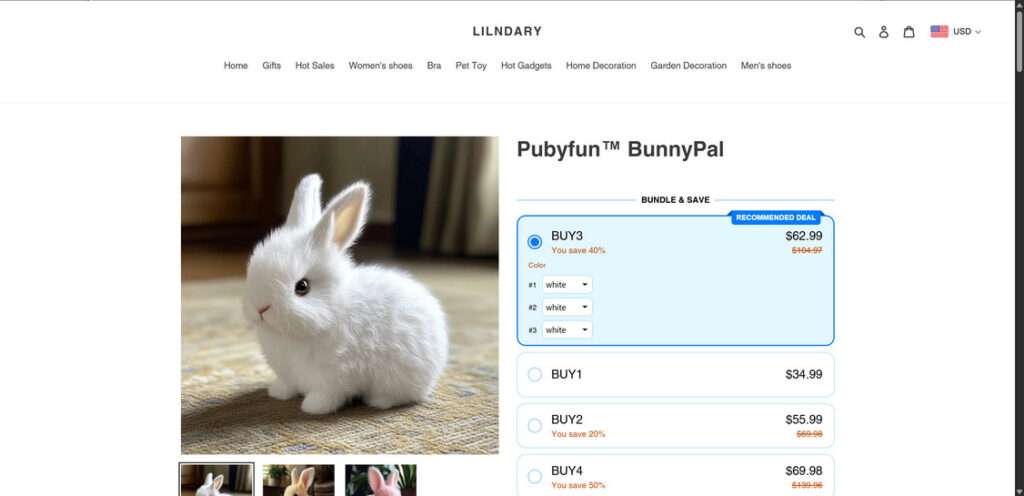Click the US flag currency icon
Screen dimensions: 1024x496
coord(939,31)
